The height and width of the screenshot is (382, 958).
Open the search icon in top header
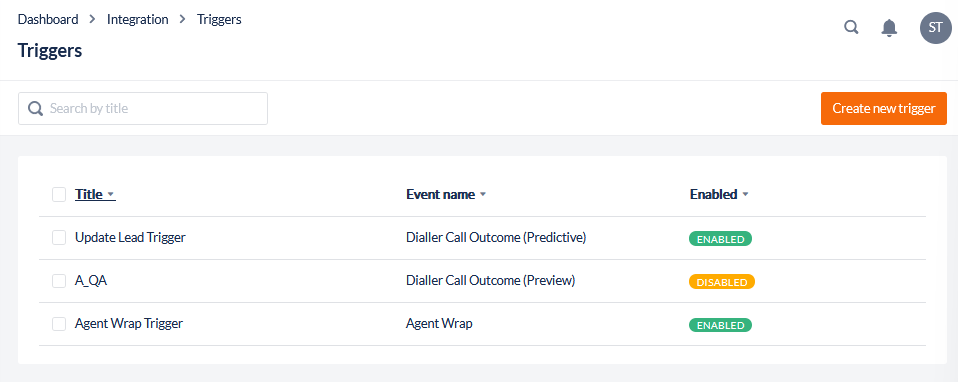point(851,28)
